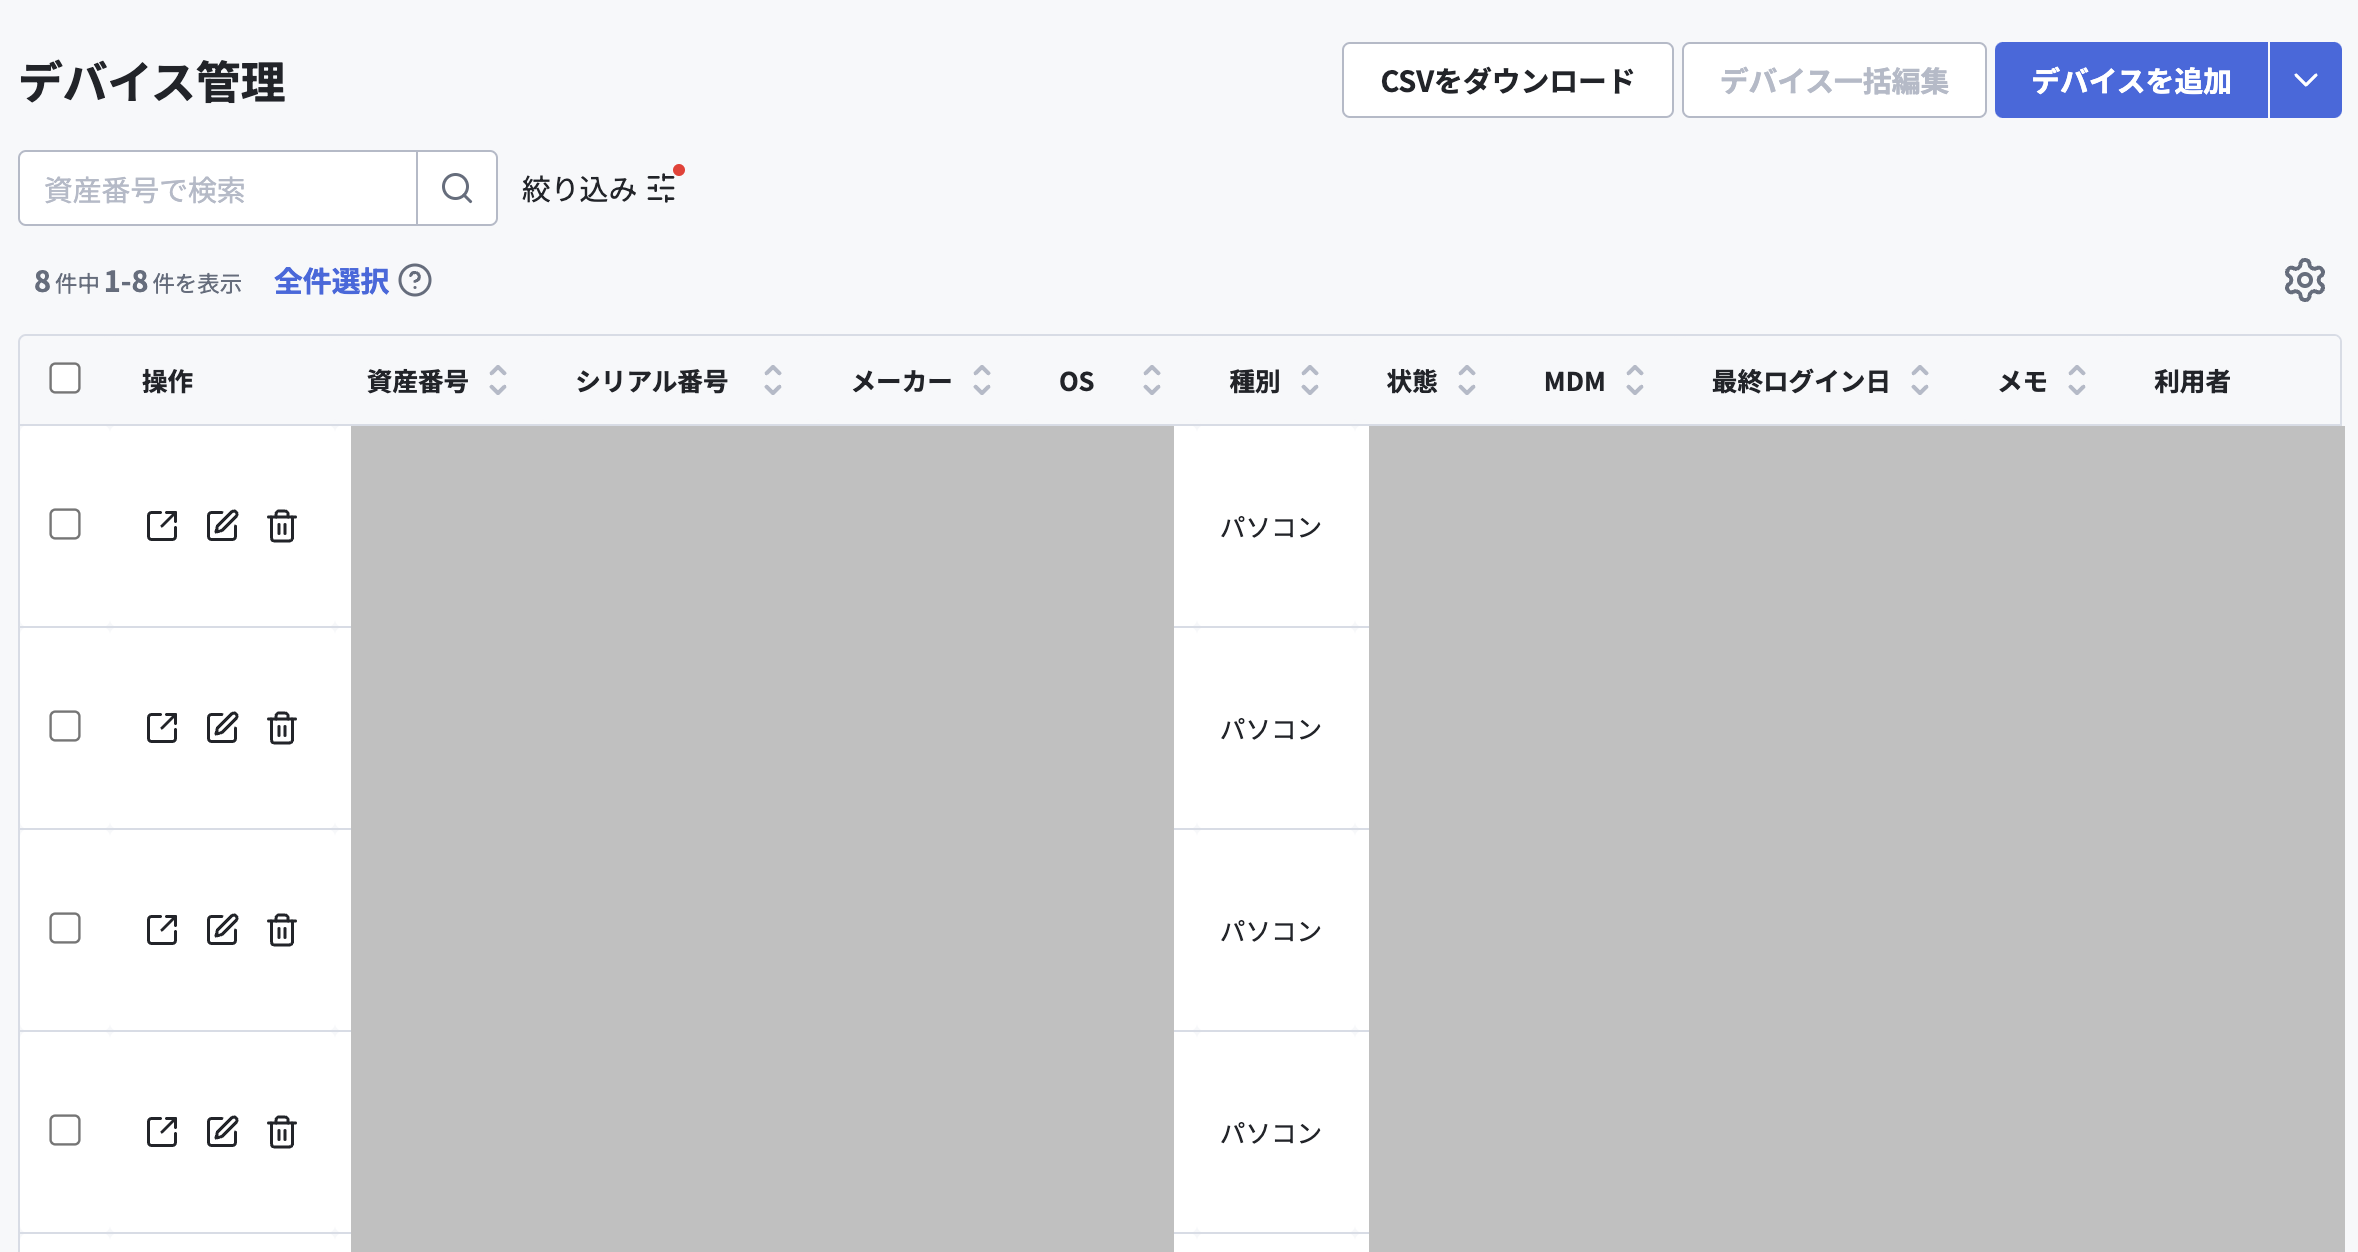This screenshot has height=1252, width=2358.
Task: Sort by 最終ログイン日 column
Action: [1920, 380]
